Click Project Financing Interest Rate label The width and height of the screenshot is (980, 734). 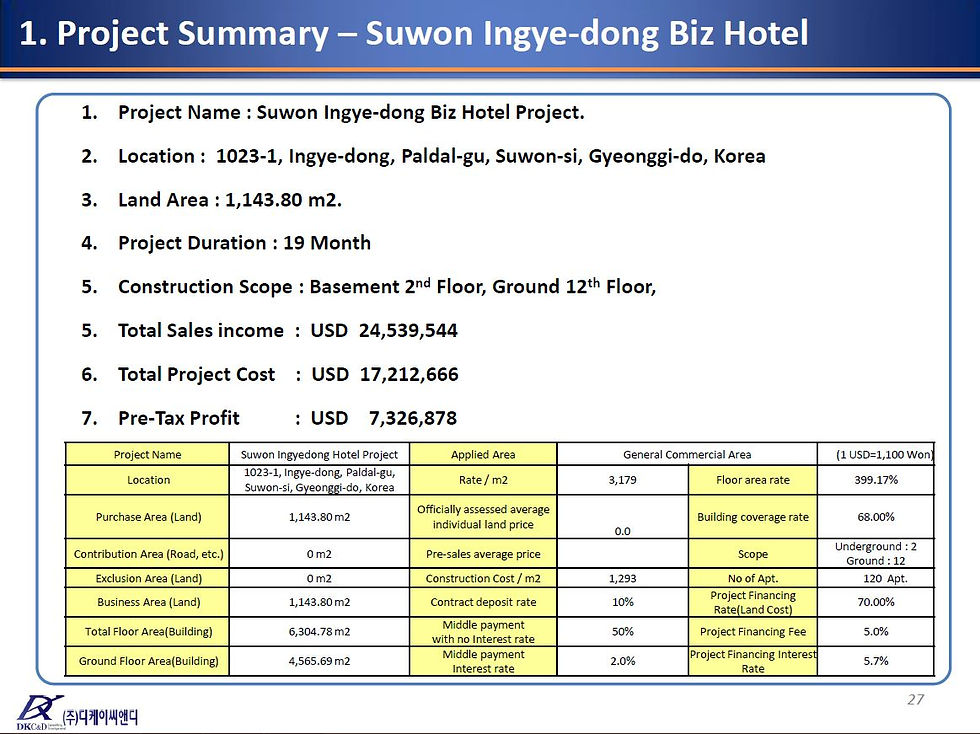[752, 661]
